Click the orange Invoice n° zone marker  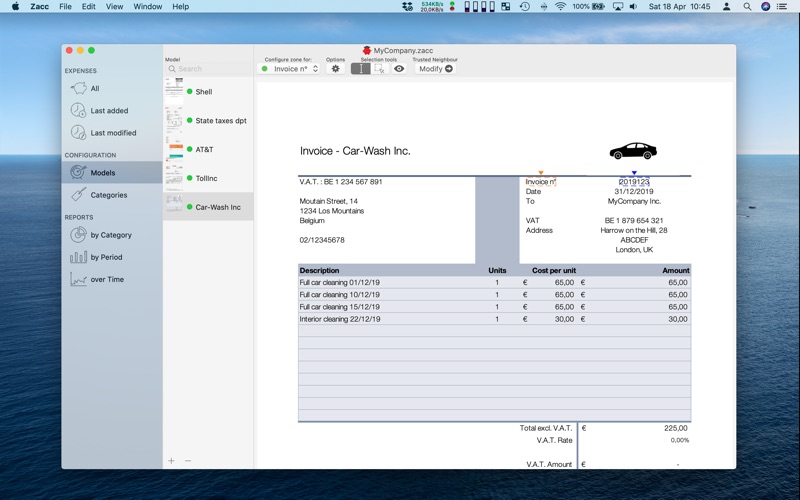pyautogui.click(x=541, y=173)
